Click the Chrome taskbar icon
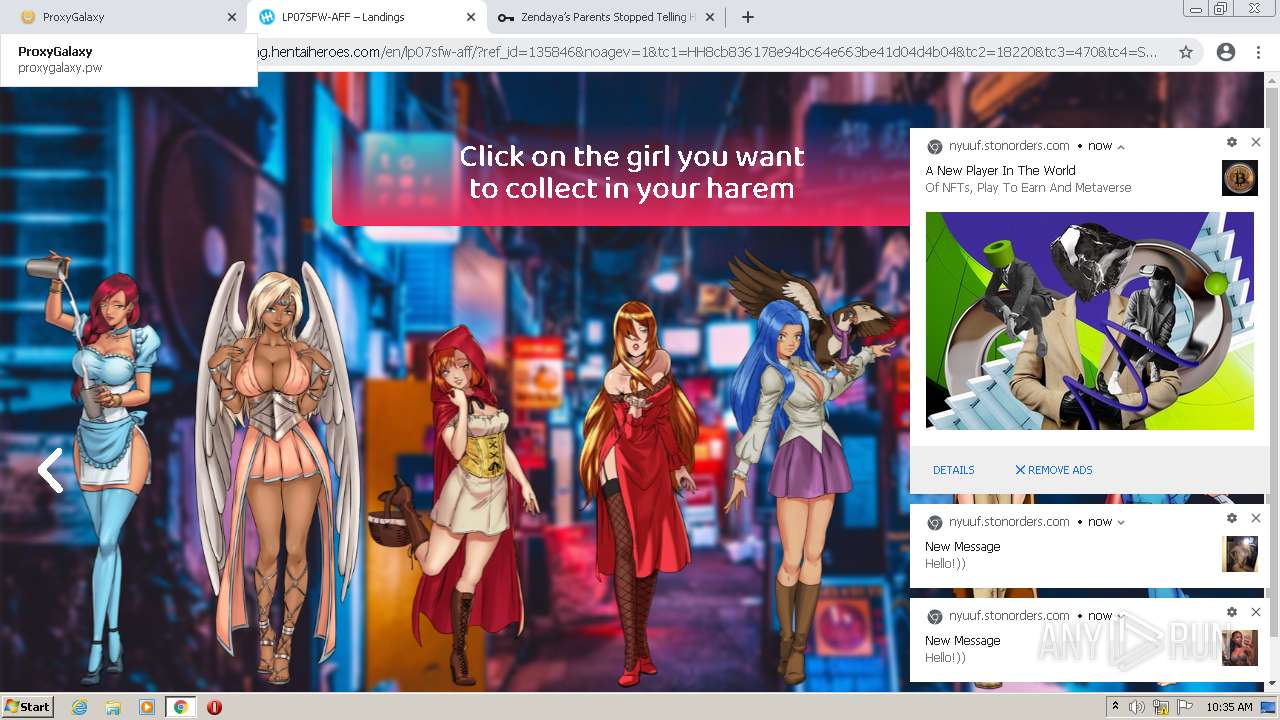The width and height of the screenshot is (1280, 720). click(180, 707)
